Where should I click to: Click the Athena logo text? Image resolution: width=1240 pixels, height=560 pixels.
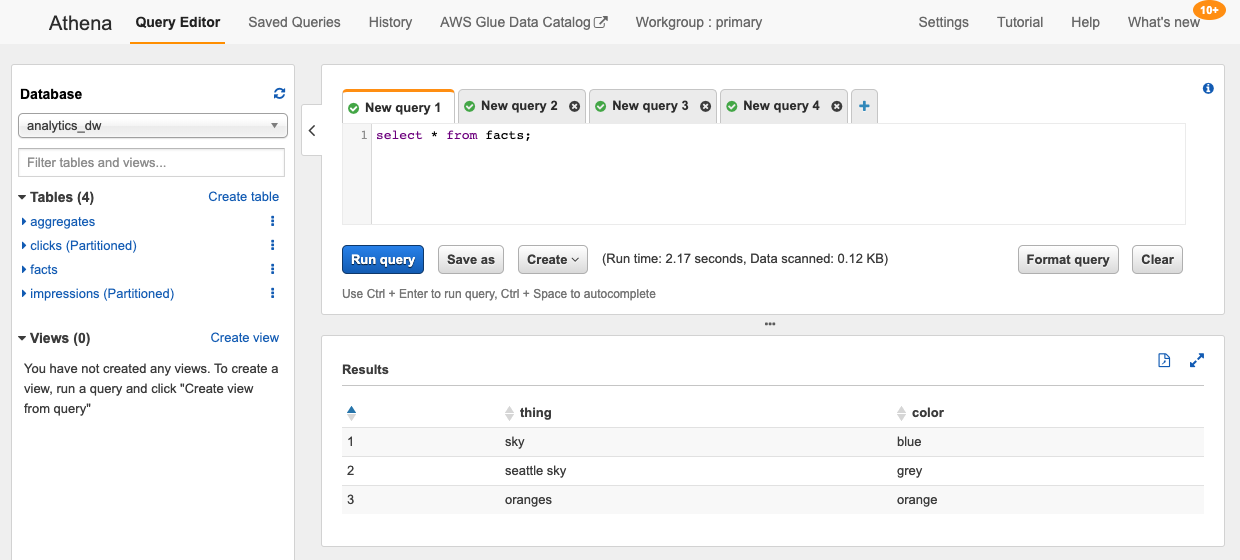click(80, 22)
